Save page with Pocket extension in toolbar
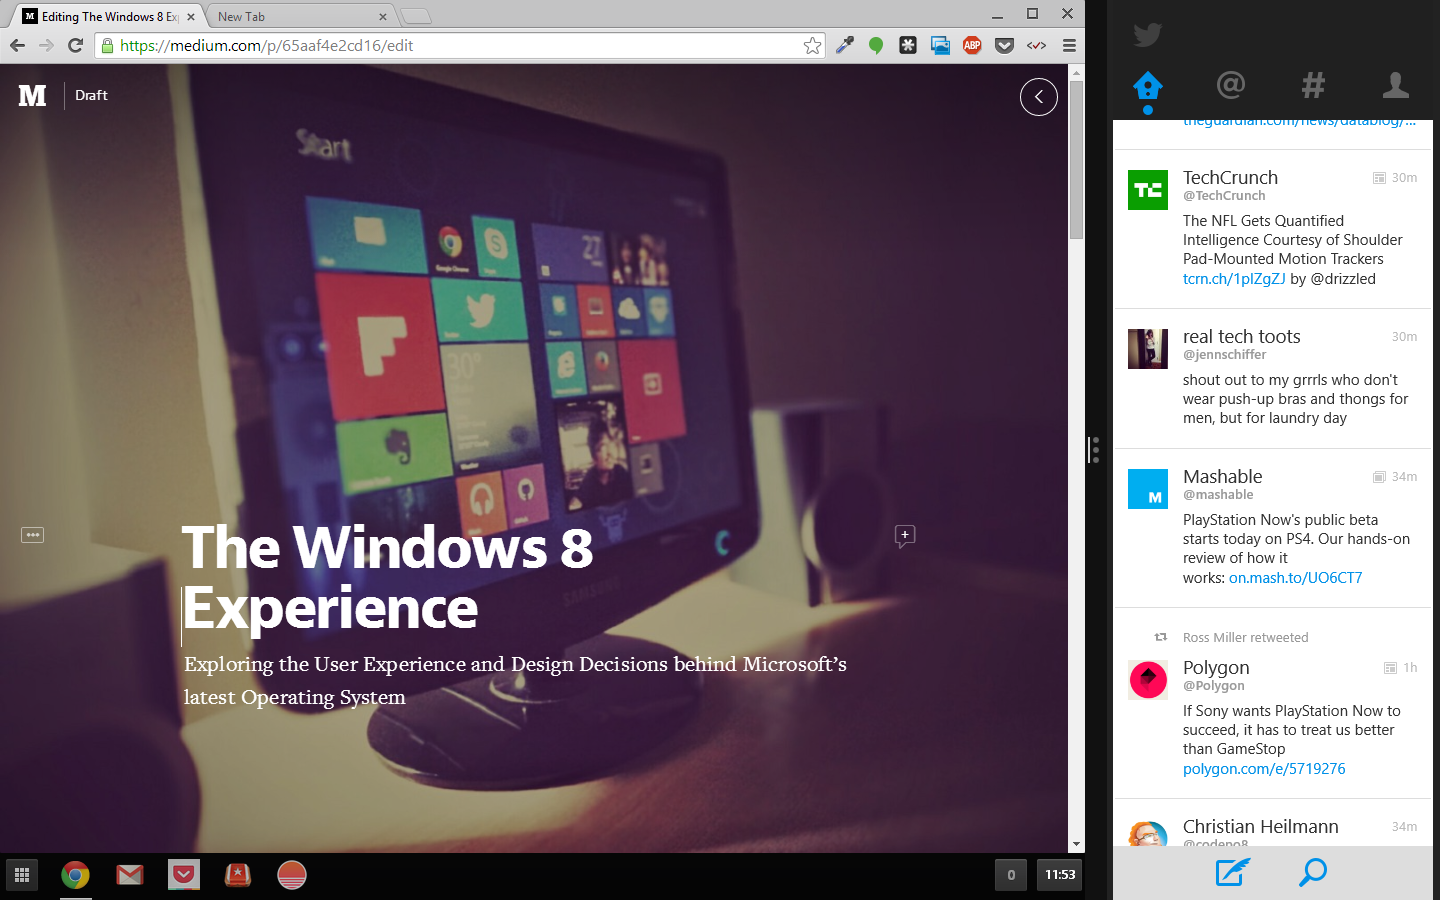The width and height of the screenshot is (1440, 900). 1004,45
